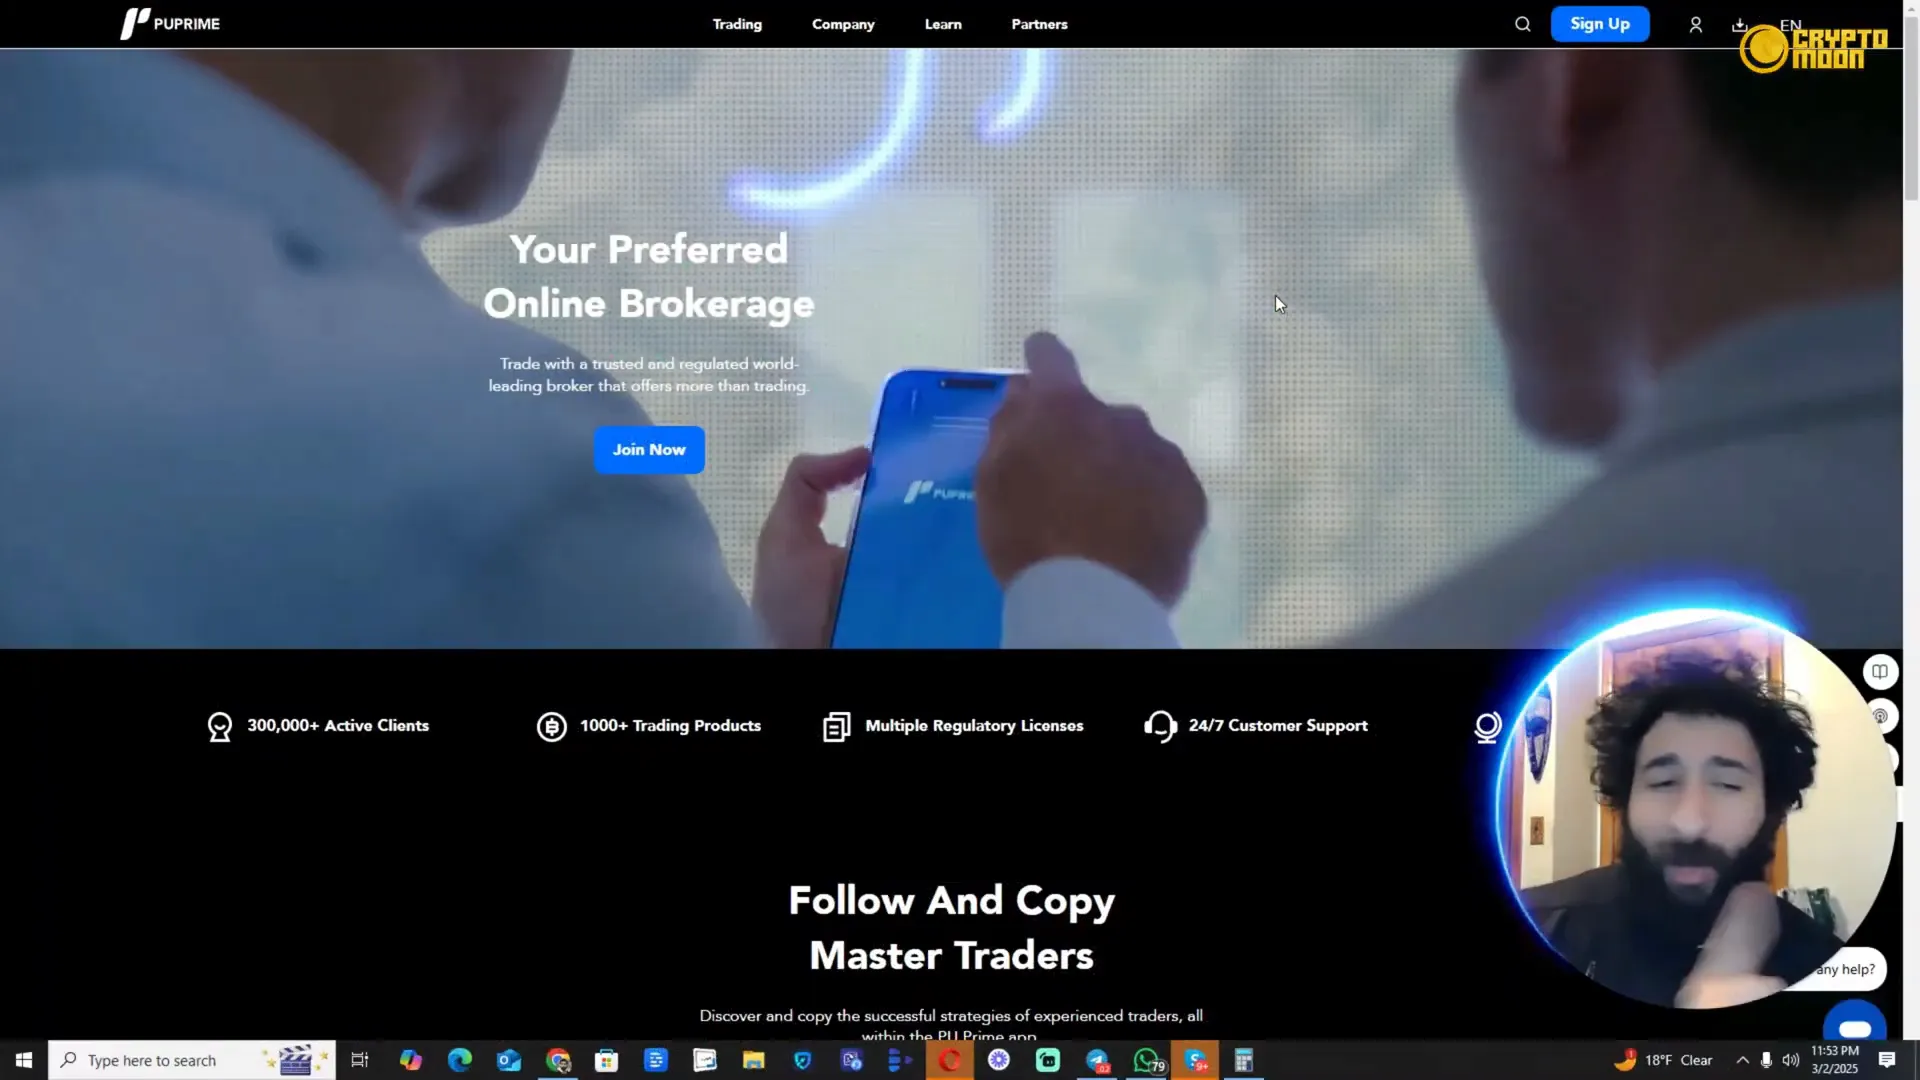Expand the Trading navigation menu
This screenshot has width=1920, height=1080.
coord(736,24)
